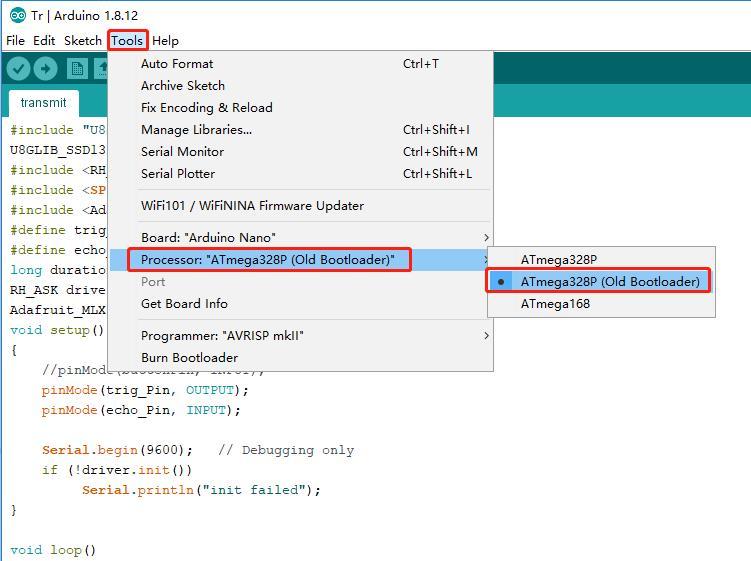Select ATmega168 processor option

tap(602, 304)
